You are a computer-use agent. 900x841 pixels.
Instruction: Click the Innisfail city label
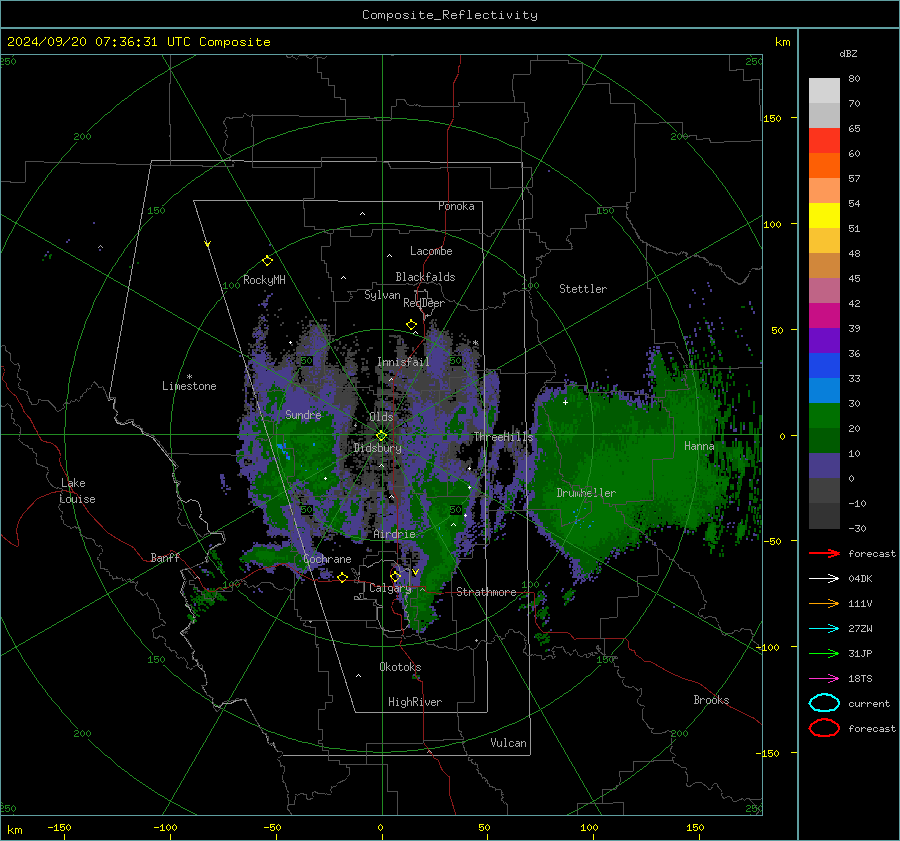coord(403,362)
